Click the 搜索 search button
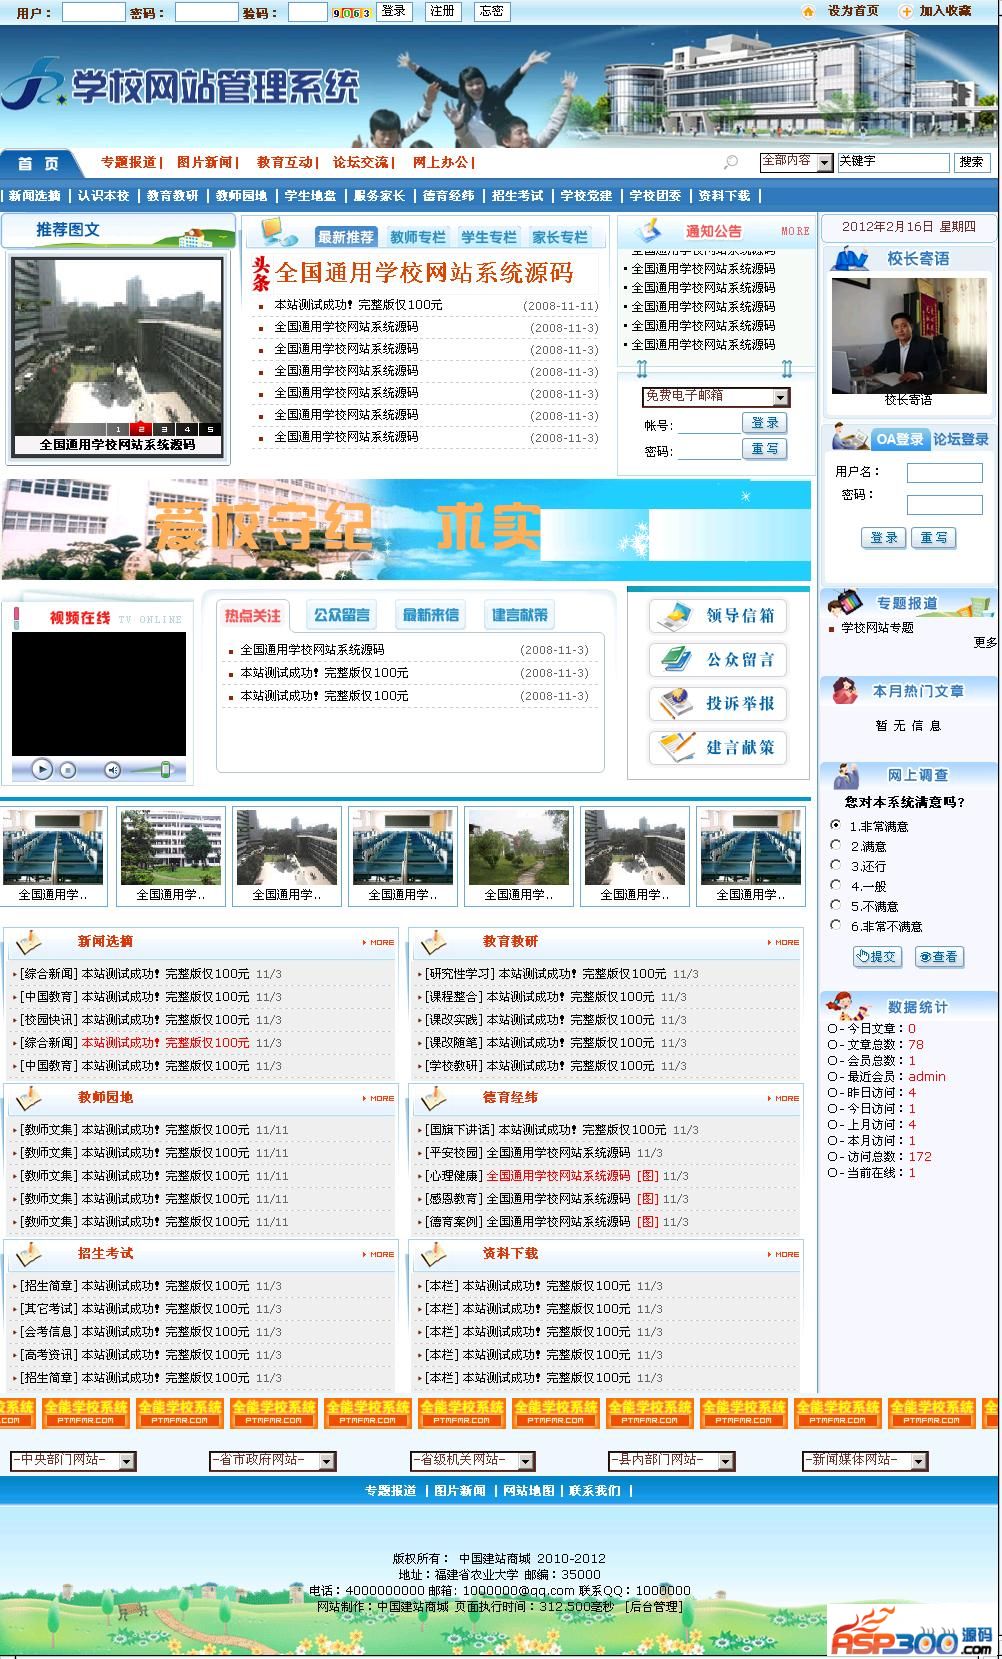Image resolution: width=1002 pixels, height=1659 pixels. (x=971, y=162)
